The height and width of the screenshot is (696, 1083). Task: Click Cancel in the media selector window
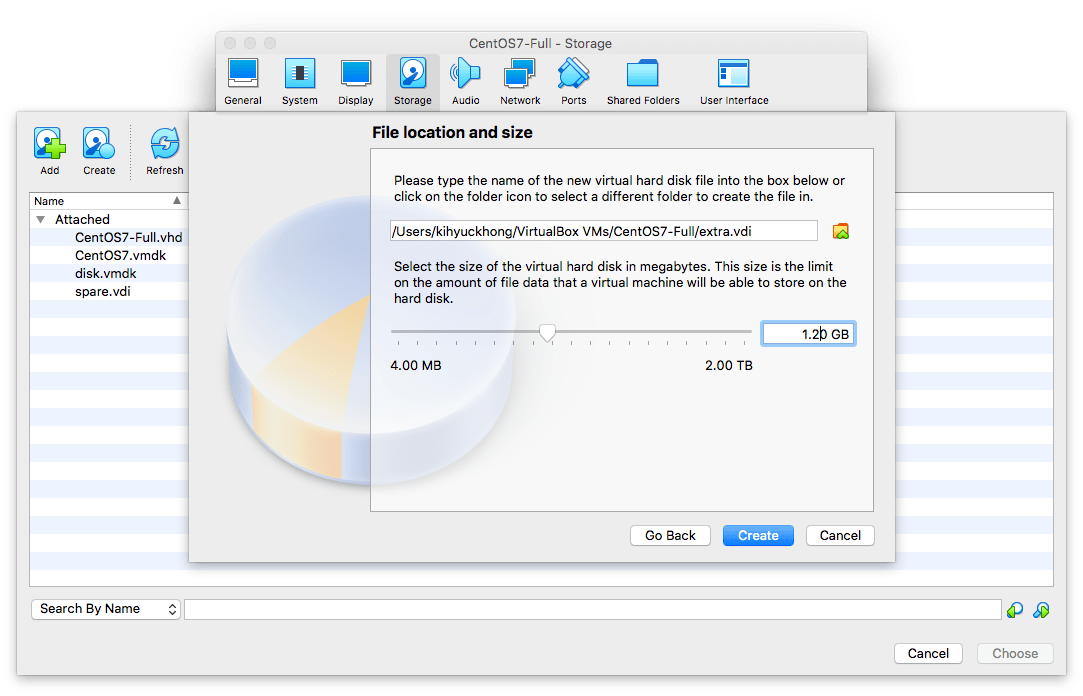928,653
